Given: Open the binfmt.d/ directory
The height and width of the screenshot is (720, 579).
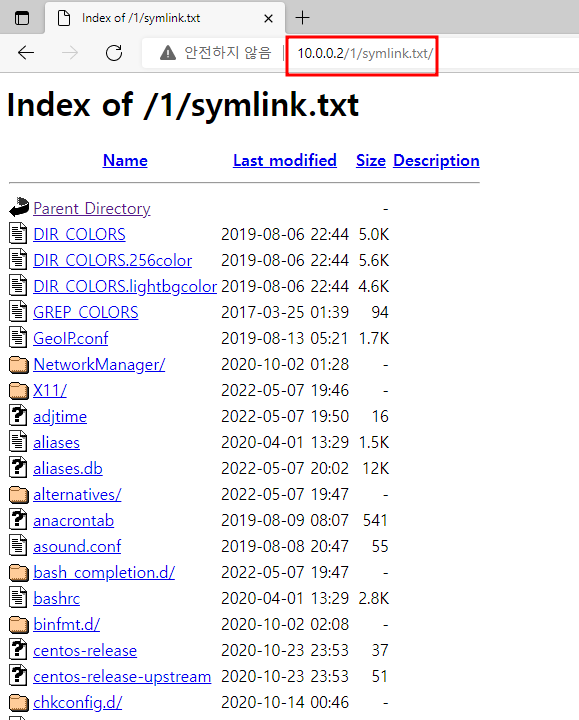Looking at the screenshot, I should (x=67, y=624).
